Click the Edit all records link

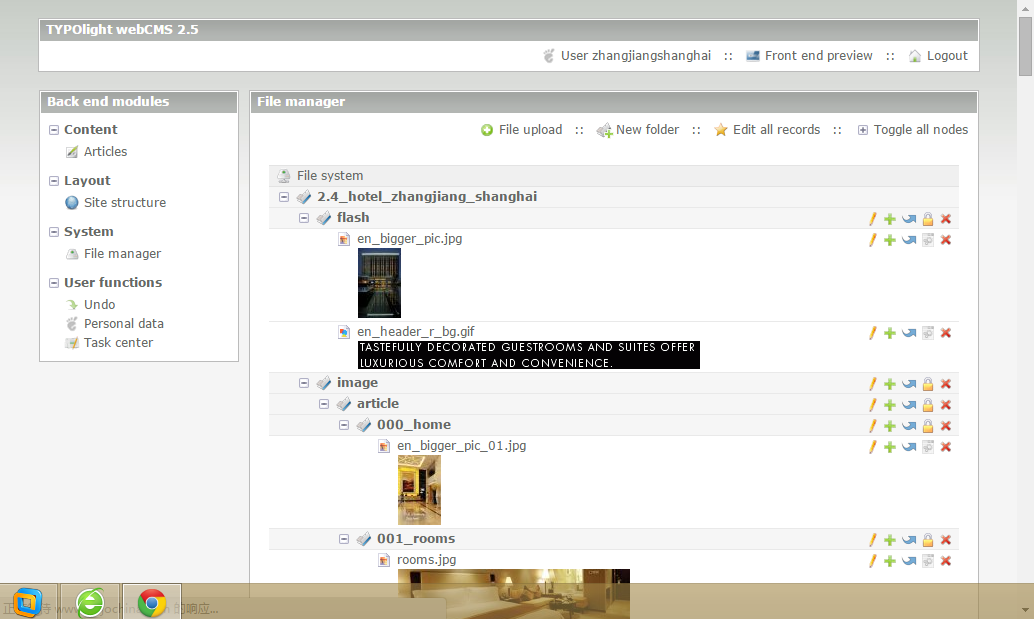(x=776, y=130)
